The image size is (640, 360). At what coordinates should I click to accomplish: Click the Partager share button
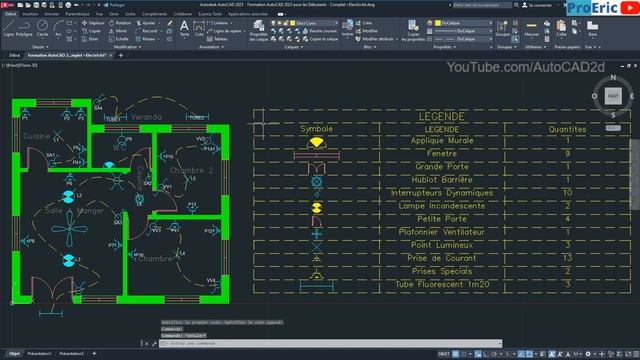(114, 5)
